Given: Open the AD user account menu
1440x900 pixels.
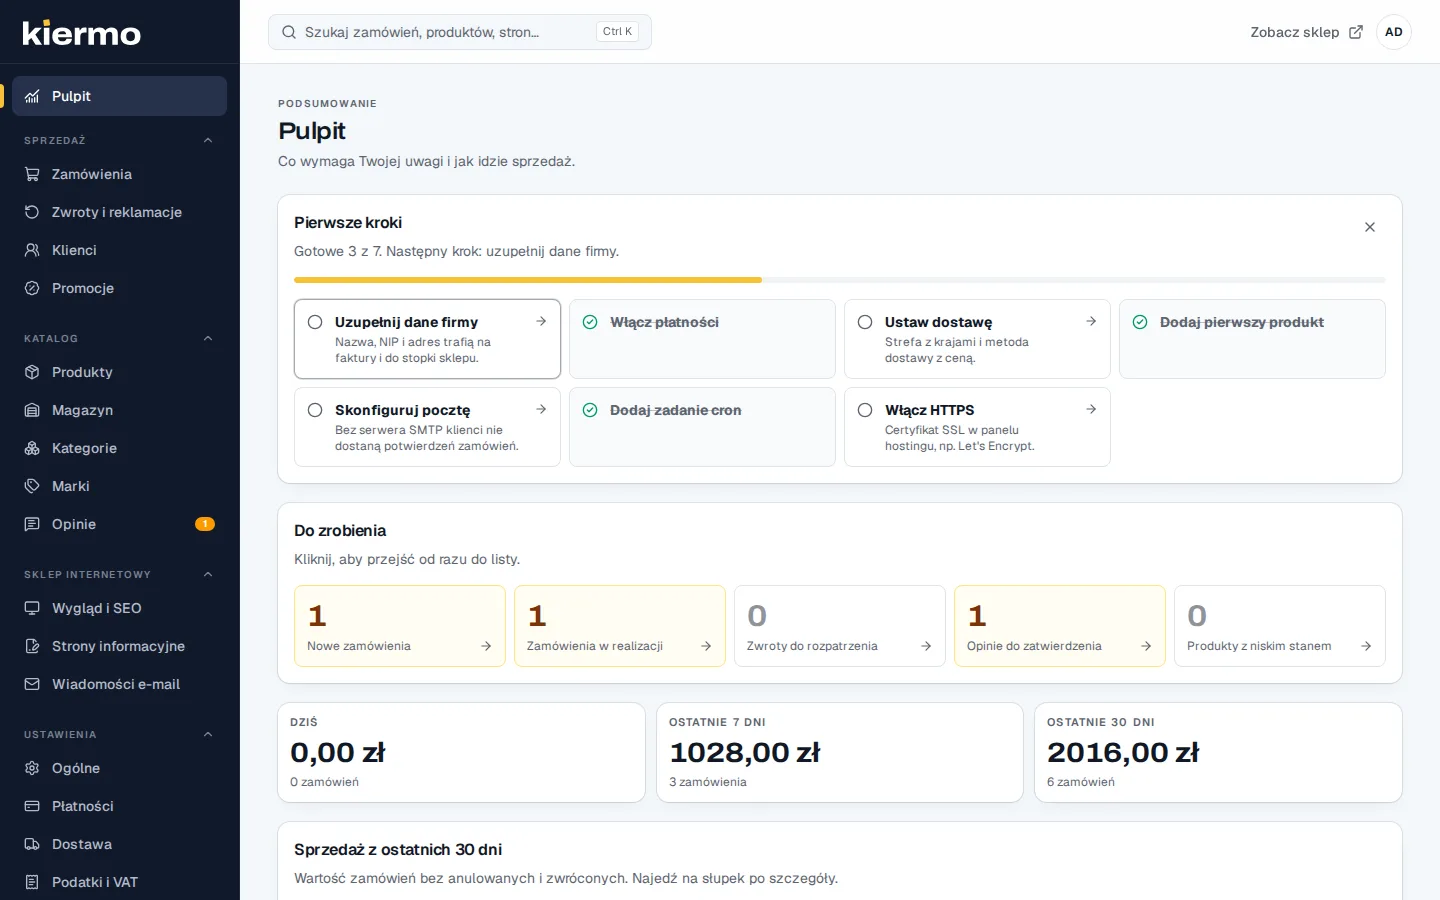Looking at the screenshot, I should click(1394, 32).
